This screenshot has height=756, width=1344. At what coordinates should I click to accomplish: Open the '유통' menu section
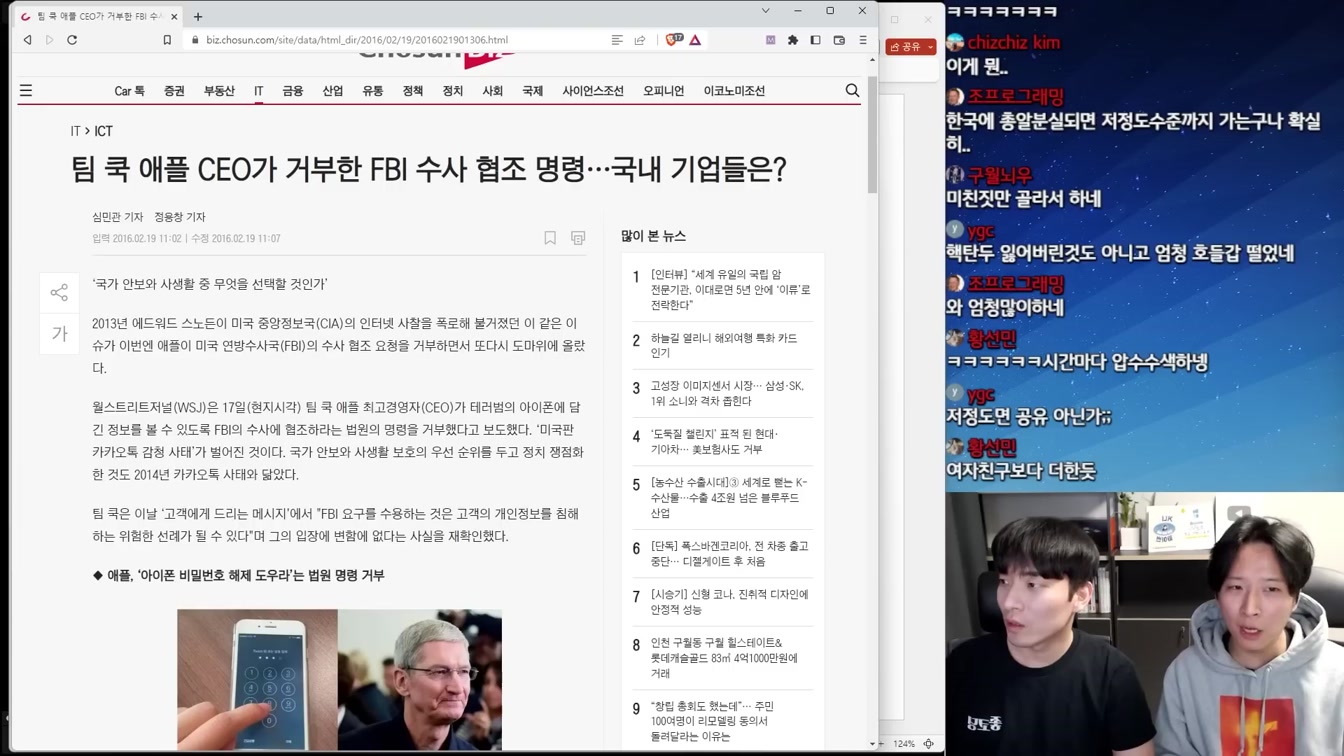click(x=373, y=91)
